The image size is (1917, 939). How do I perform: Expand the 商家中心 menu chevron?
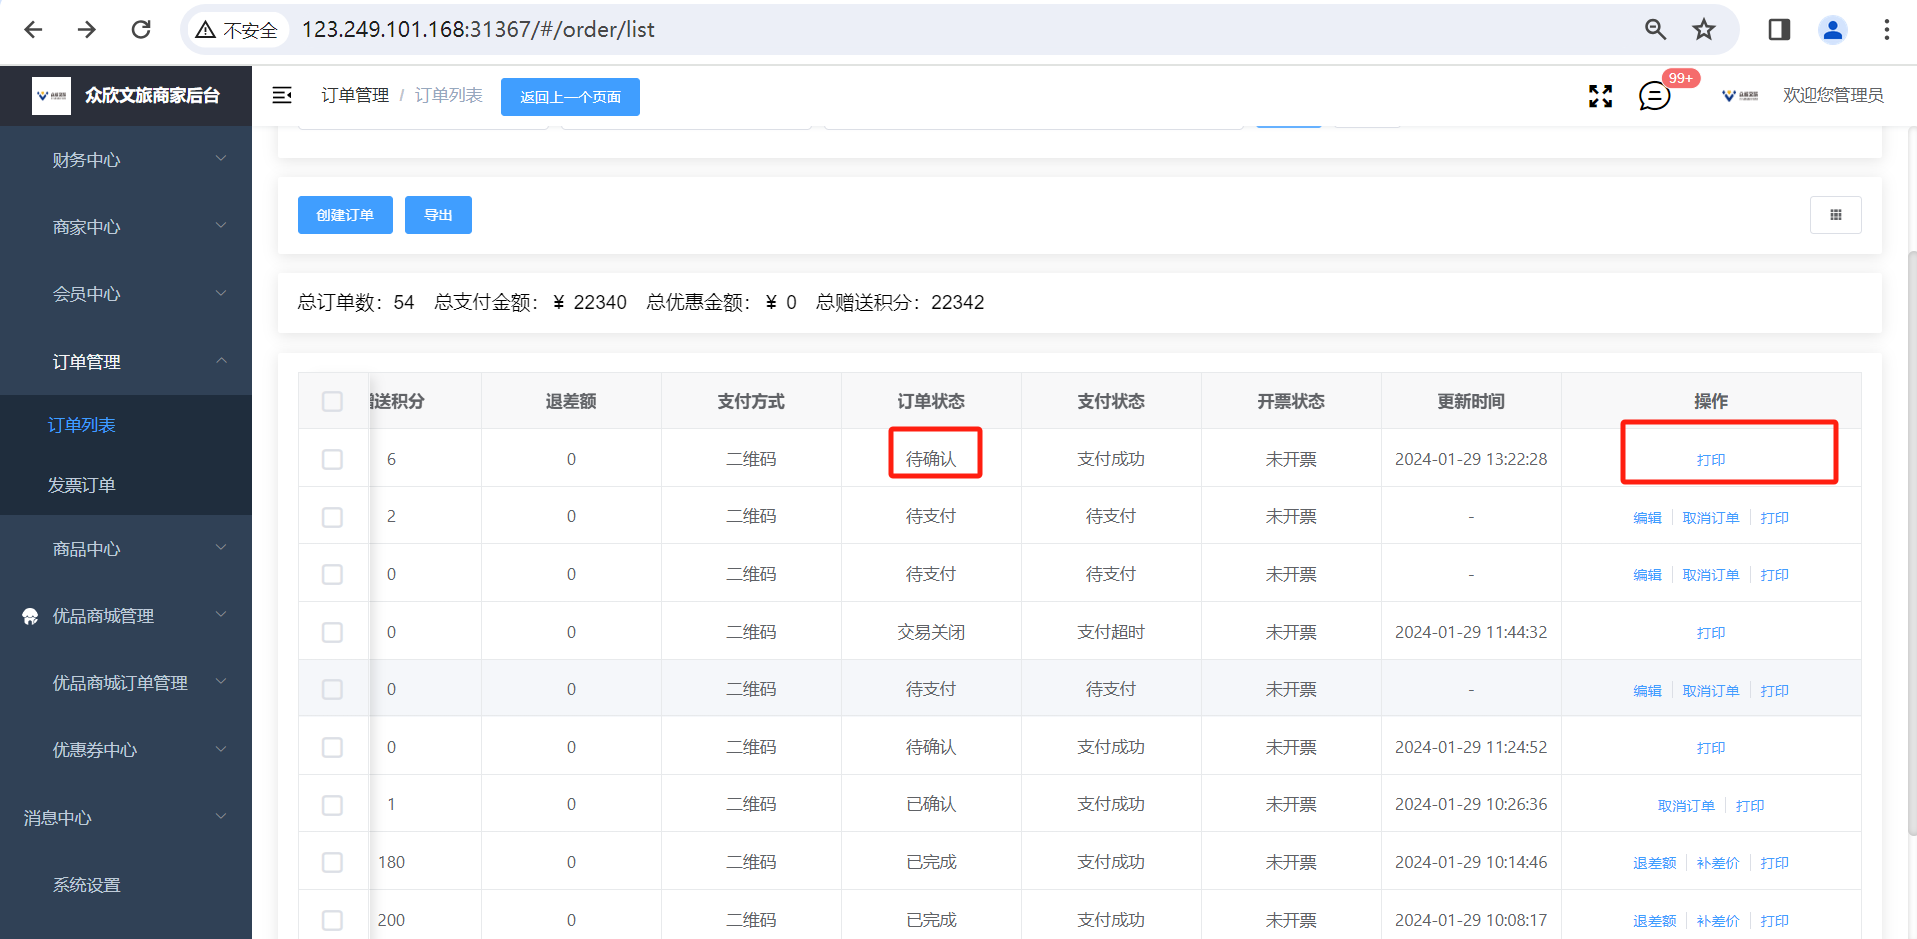221,225
